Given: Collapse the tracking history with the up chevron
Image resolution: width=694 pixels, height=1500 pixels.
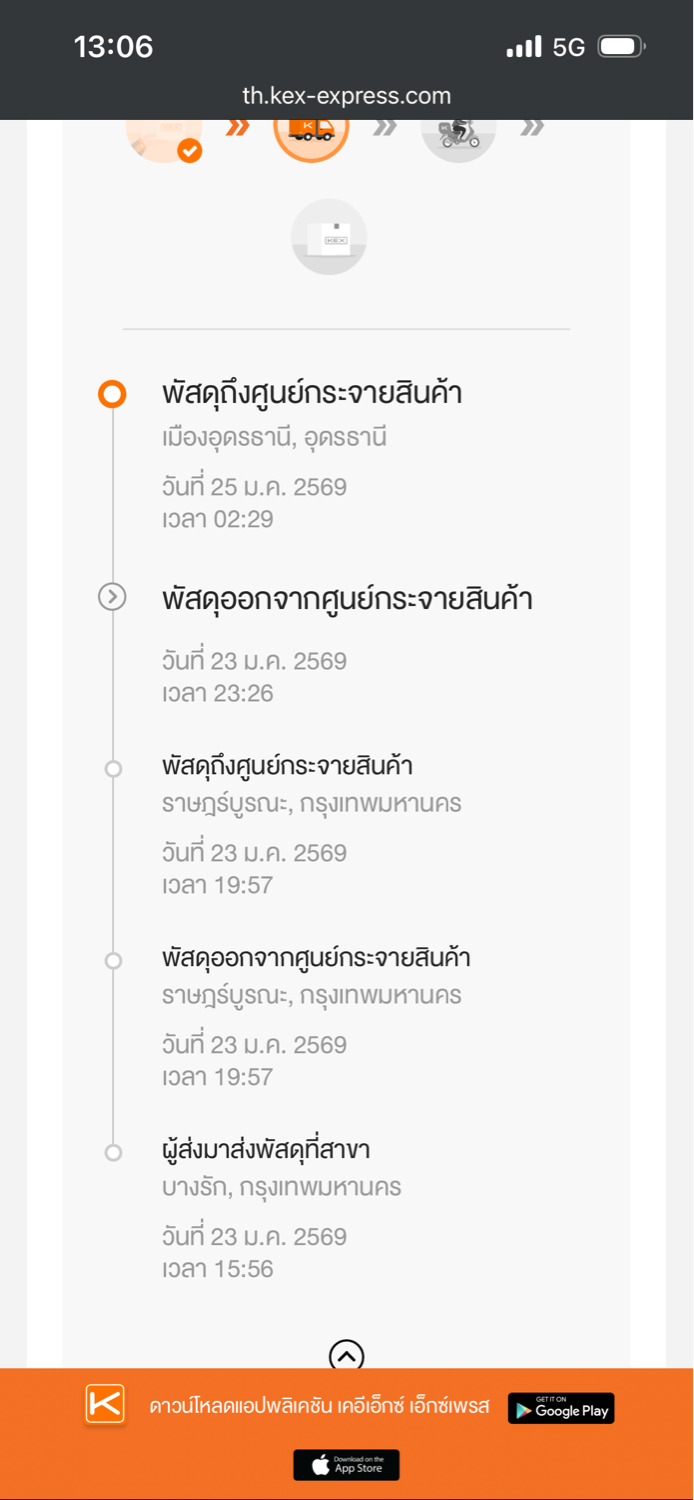Looking at the screenshot, I should (346, 1355).
